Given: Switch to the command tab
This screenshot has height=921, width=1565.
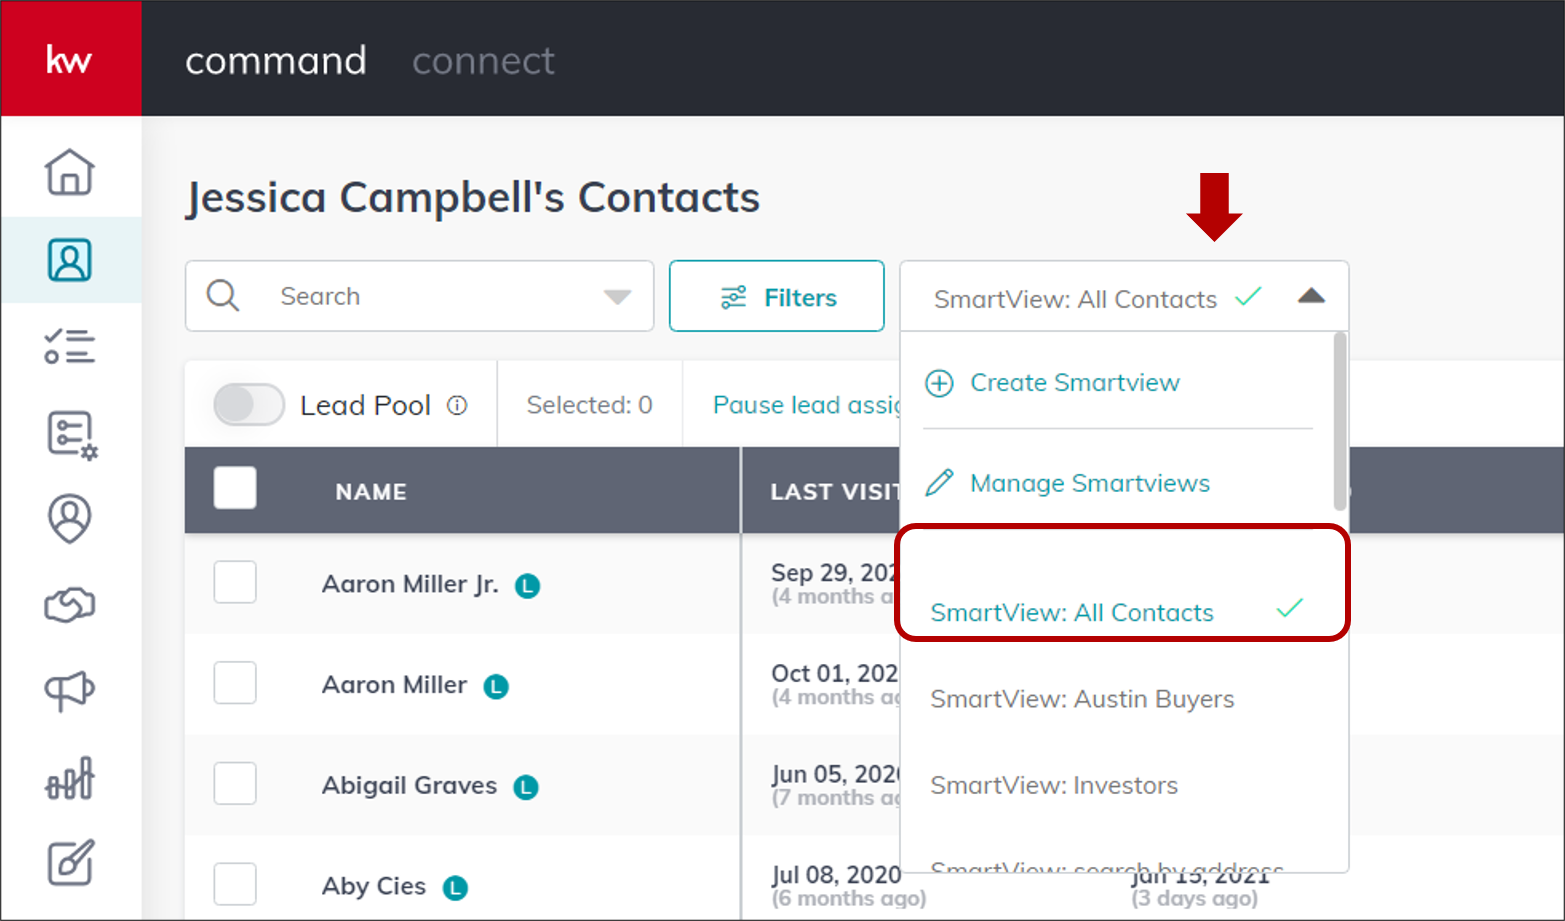Looking at the screenshot, I should tap(276, 61).
